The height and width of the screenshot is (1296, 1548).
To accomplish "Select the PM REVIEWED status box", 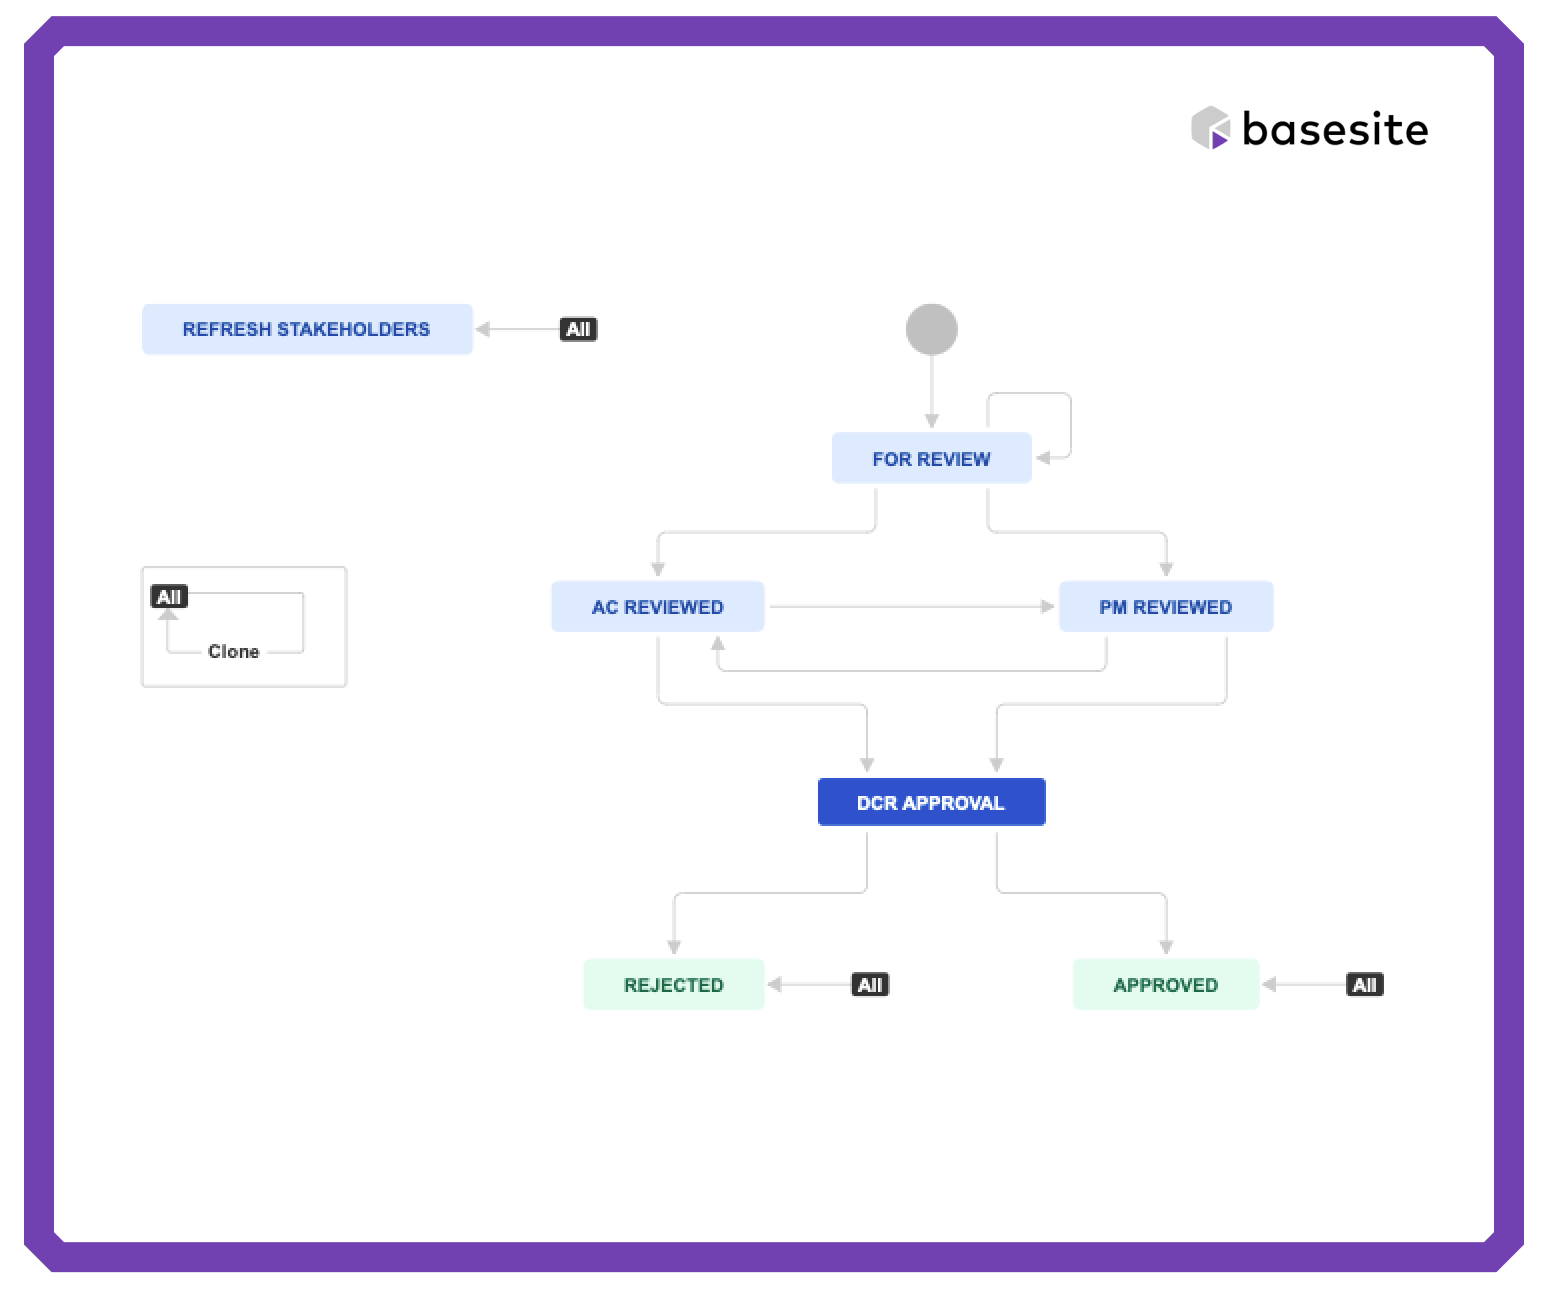I will click(x=1165, y=607).
